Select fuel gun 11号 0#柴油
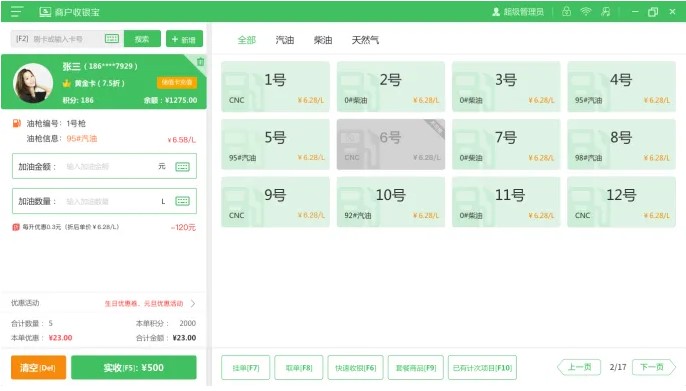Viewport: 686px width, 391px height. (506, 202)
